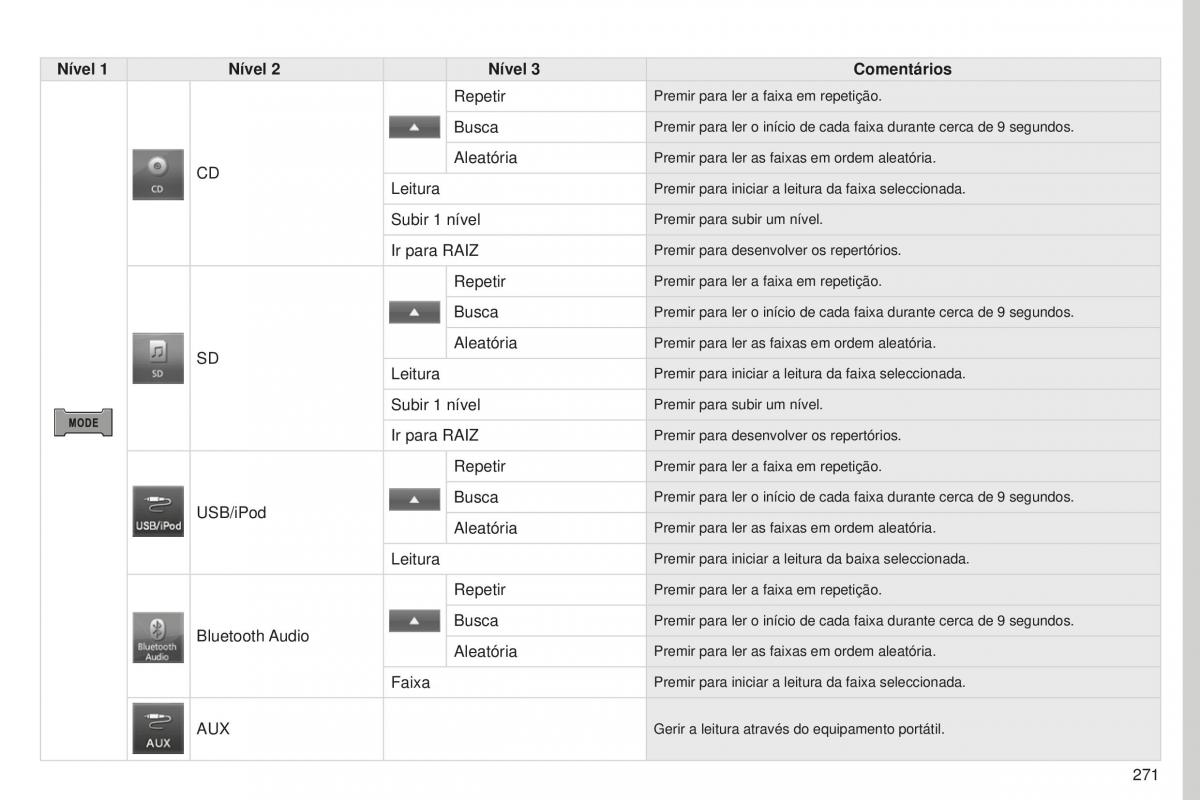The width and height of the screenshot is (1200, 800).
Task: Choose the USB/iPod source icon
Action: pos(158,512)
